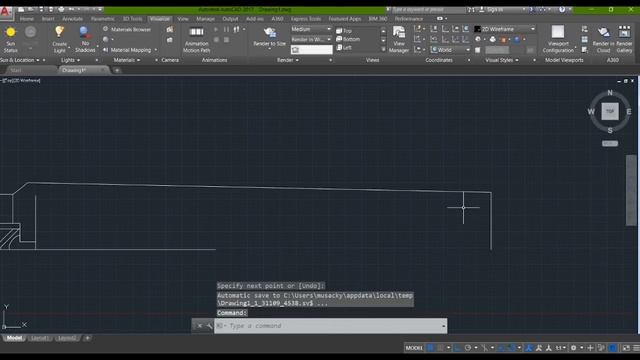Click the animation play icon
640x360 pixels.
216,29
